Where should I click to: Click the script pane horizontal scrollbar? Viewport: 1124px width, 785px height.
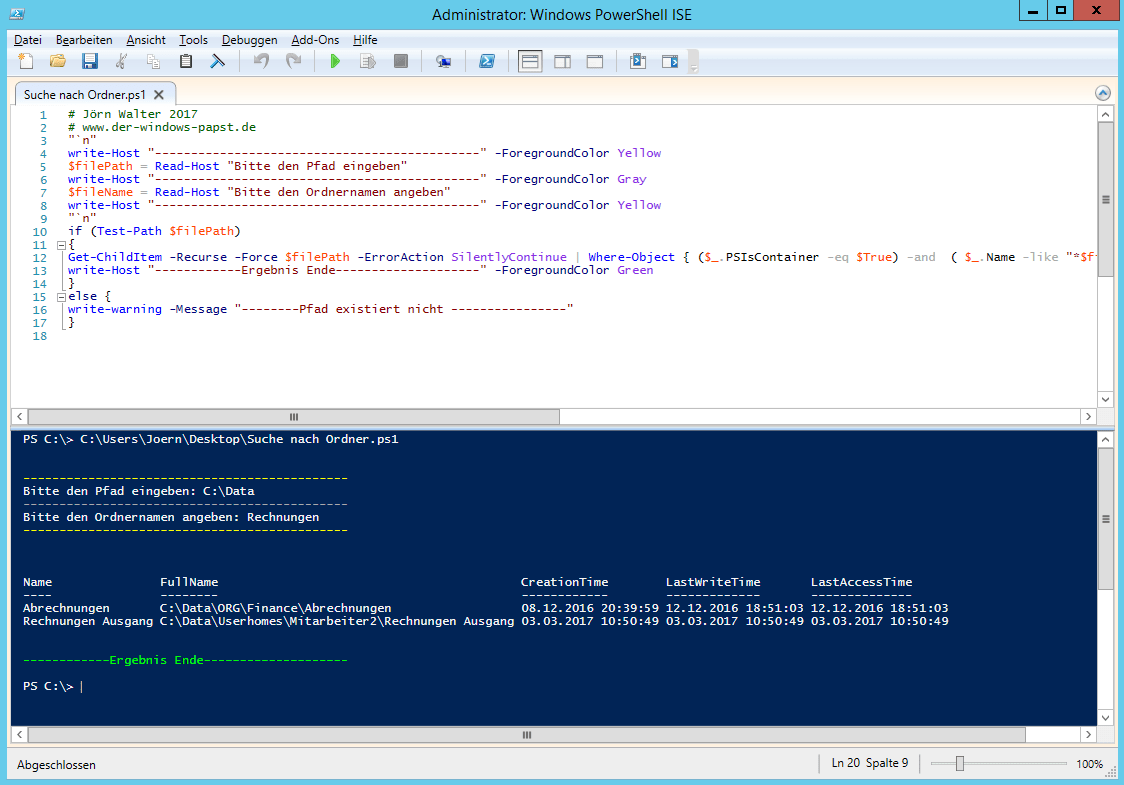294,417
